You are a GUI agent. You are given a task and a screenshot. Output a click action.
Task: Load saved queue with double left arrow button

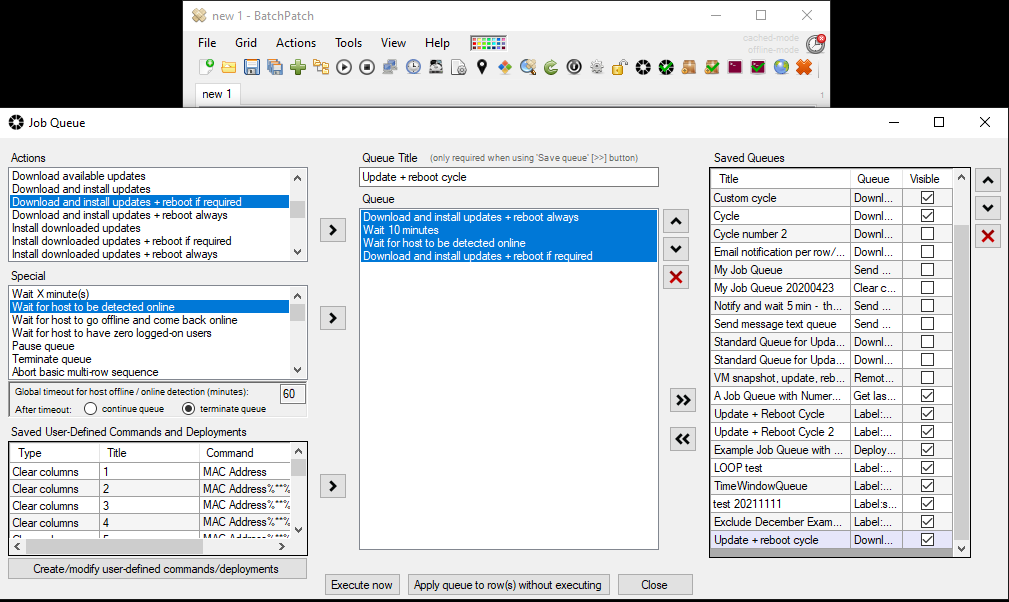[x=683, y=439]
